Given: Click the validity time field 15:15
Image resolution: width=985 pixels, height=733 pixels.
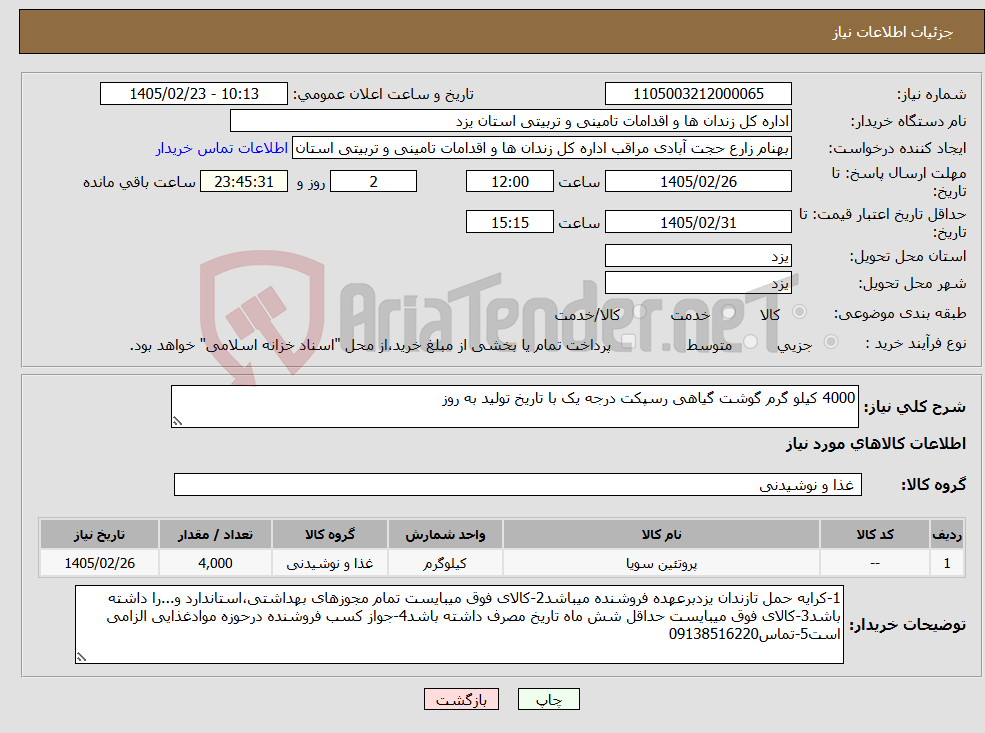Looking at the screenshot, I should 509,222.
